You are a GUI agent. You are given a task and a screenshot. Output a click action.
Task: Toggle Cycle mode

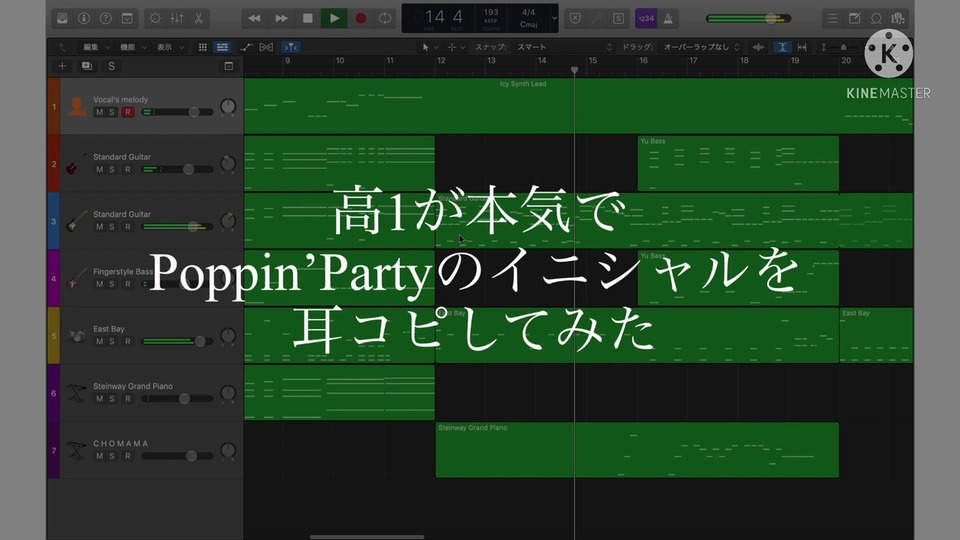384,18
